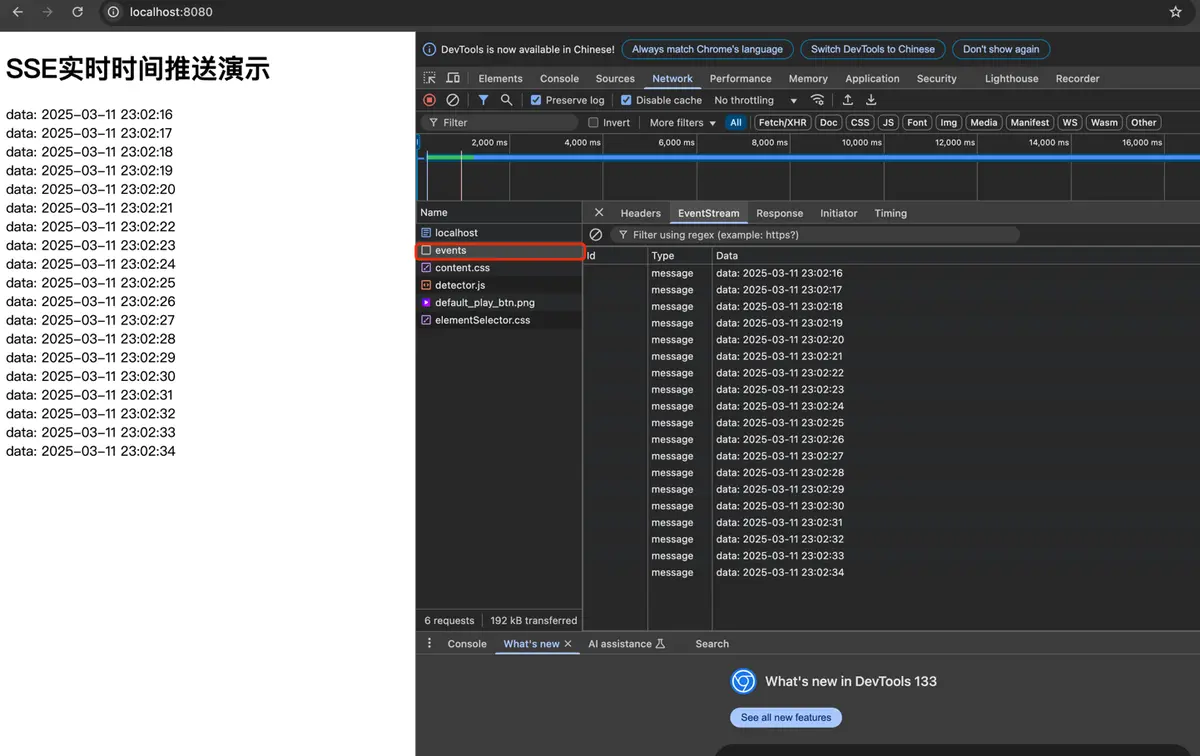The height and width of the screenshot is (756, 1200).
Task: Open the network filter toolbar
Action: click(481, 100)
